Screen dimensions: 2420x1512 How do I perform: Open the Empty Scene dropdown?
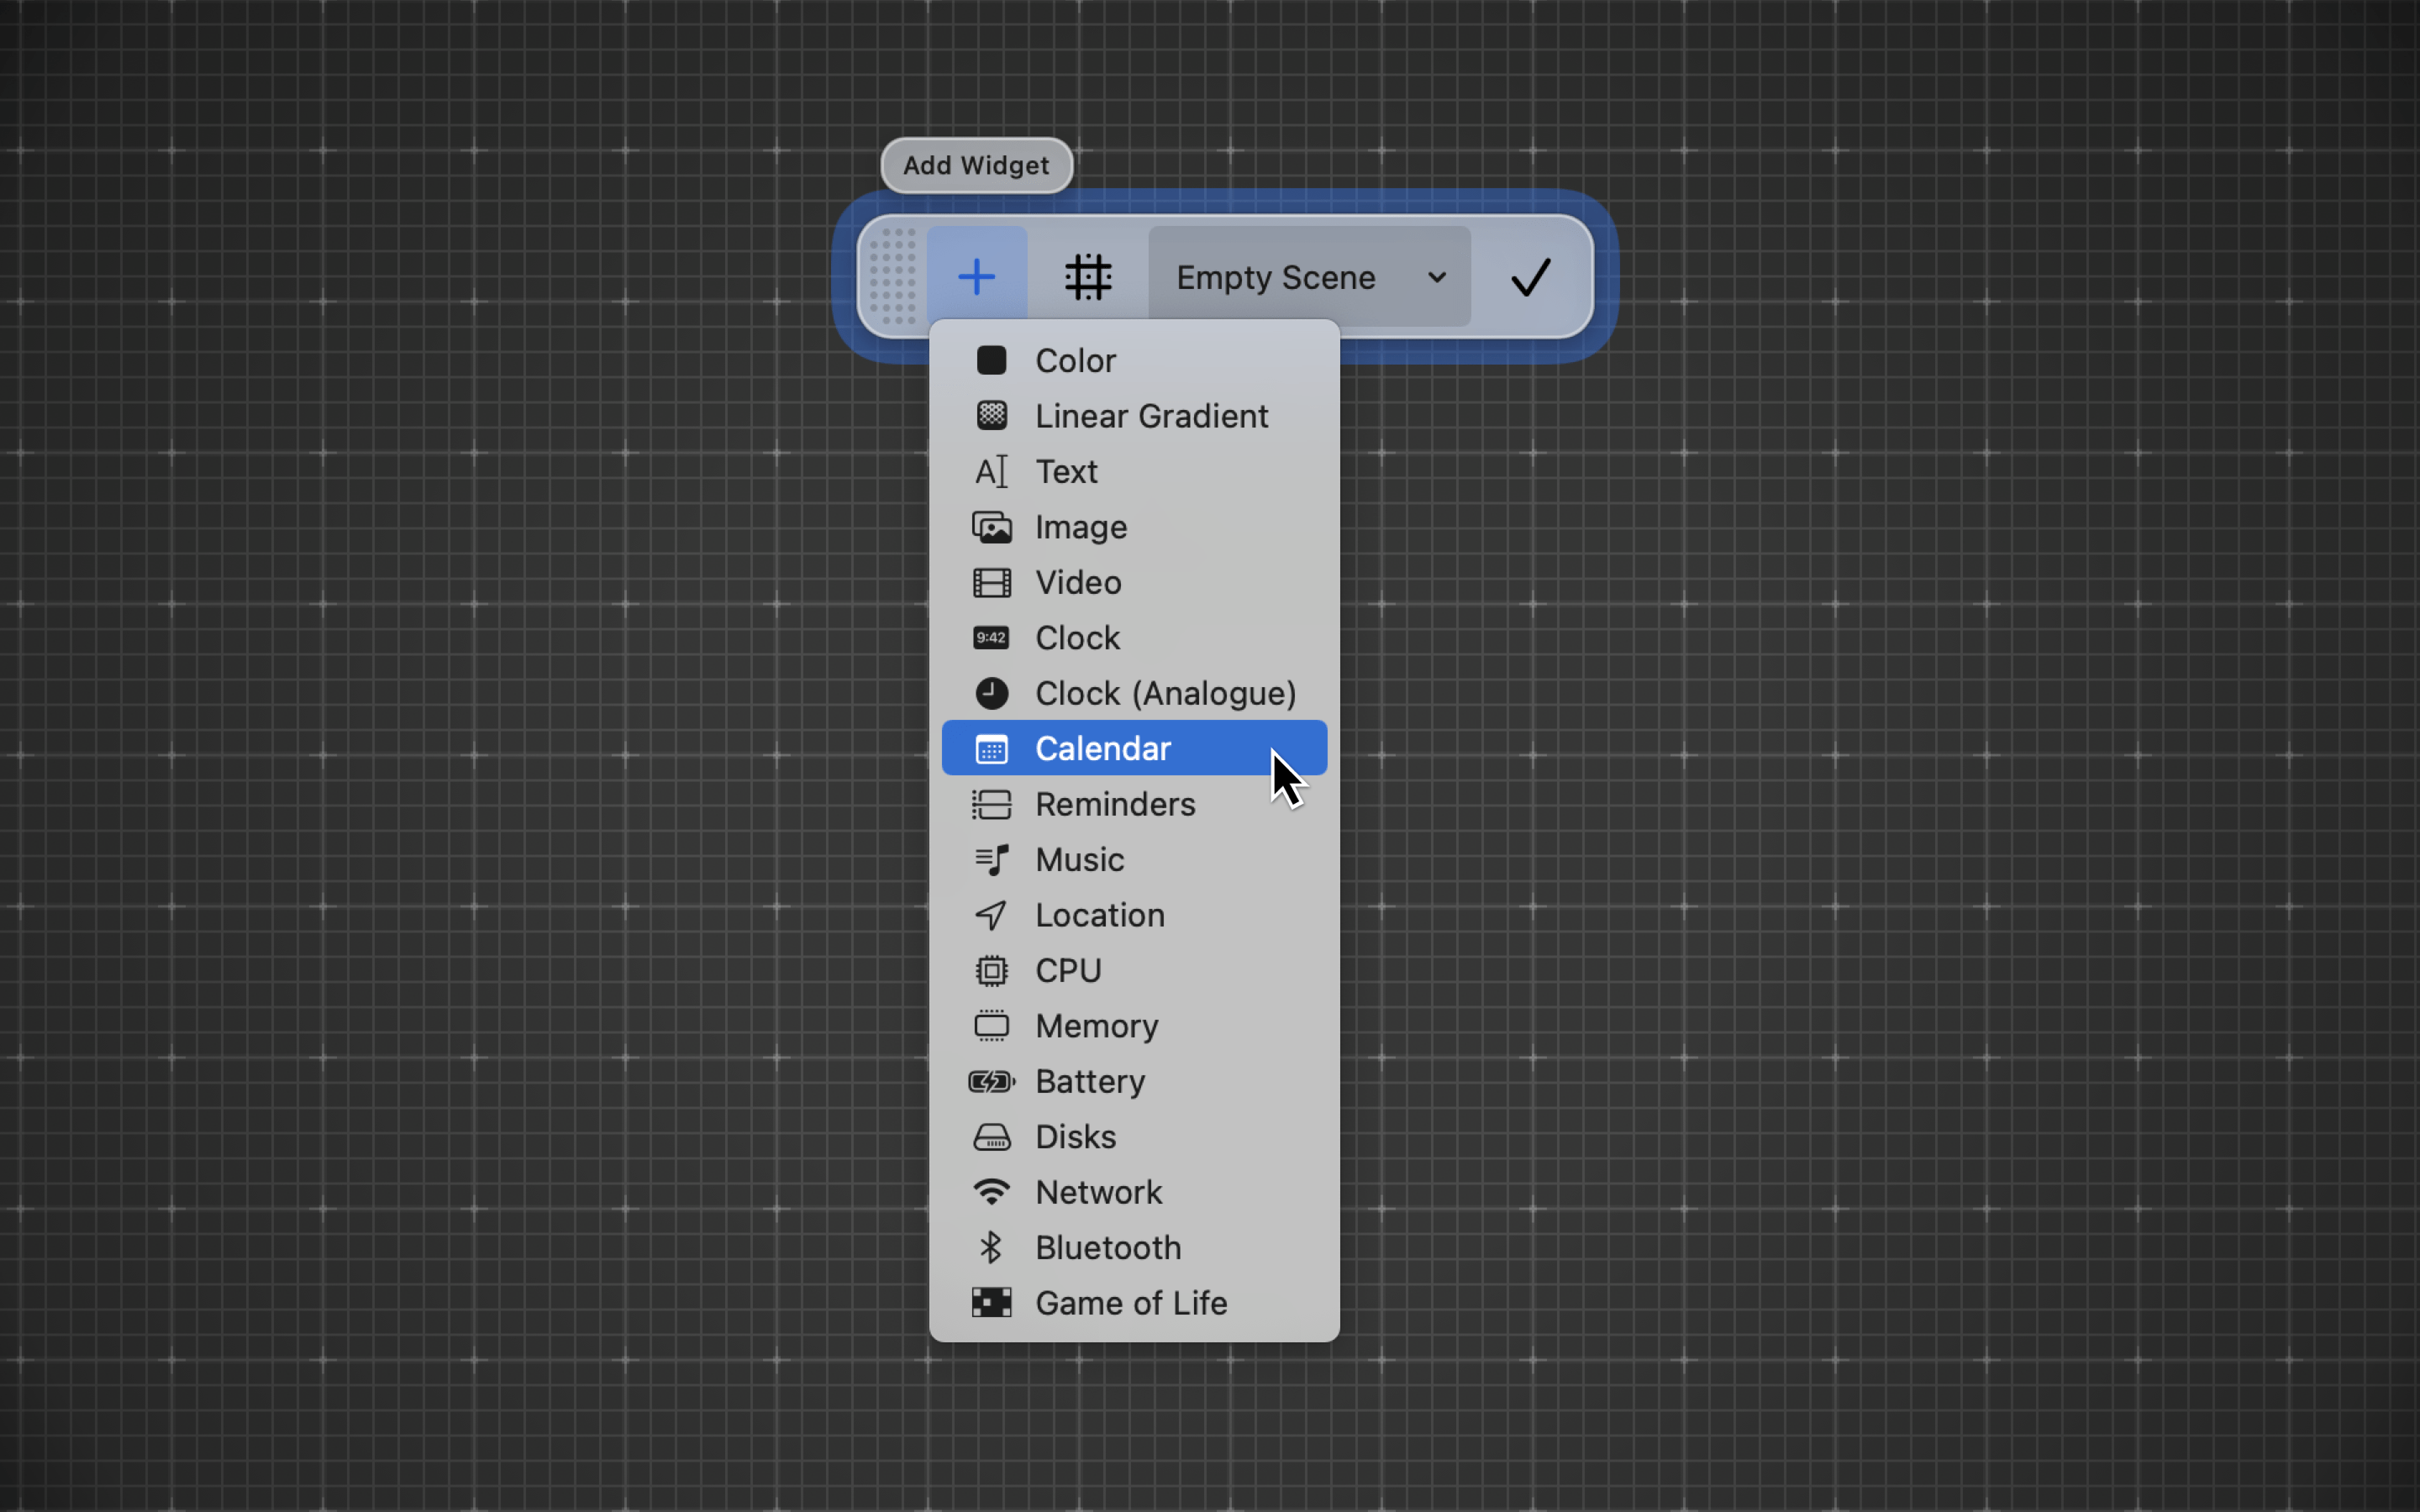click(1309, 277)
